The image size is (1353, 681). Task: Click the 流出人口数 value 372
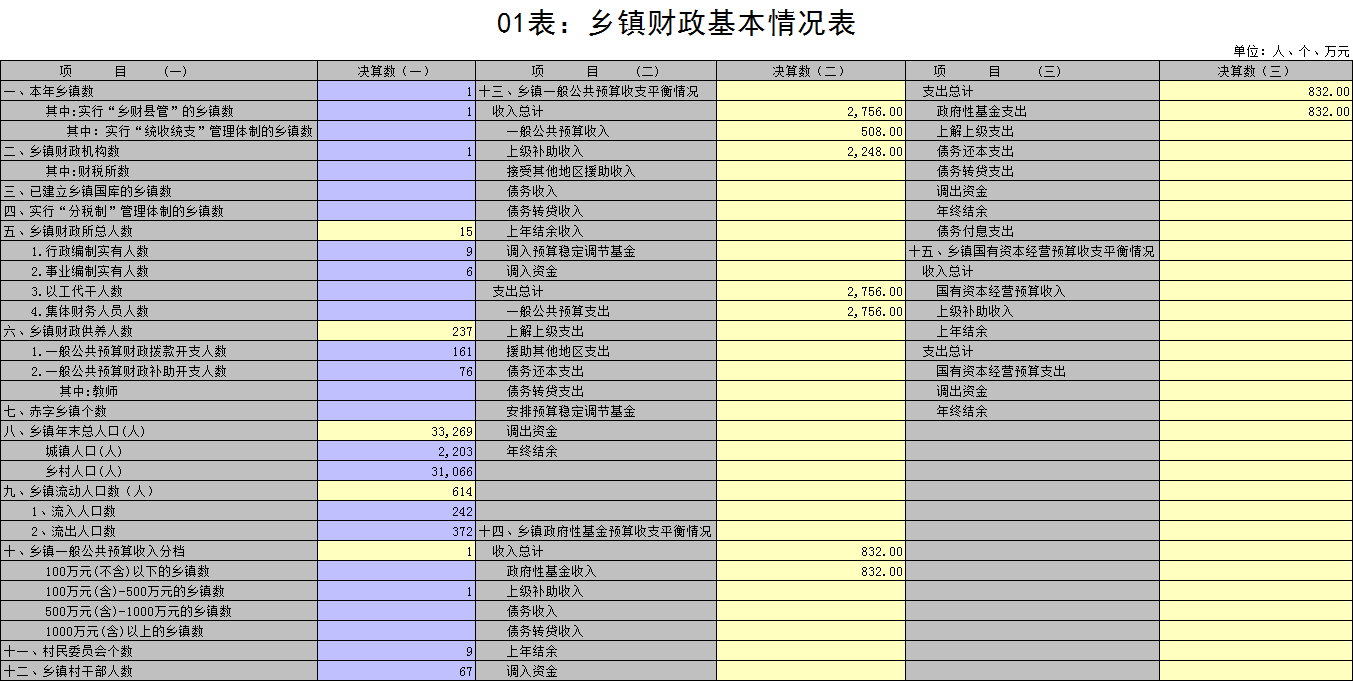(x=397, y=531)
